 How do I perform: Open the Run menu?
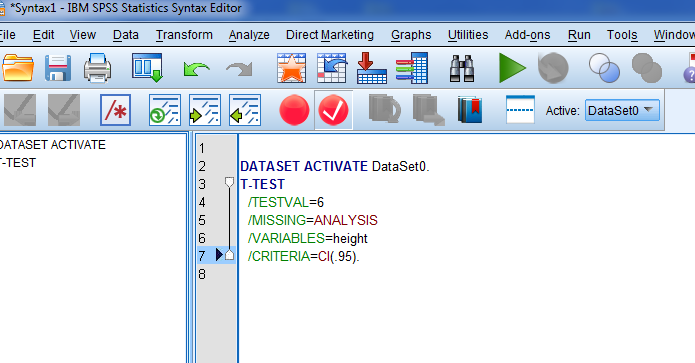pos(579,35)
